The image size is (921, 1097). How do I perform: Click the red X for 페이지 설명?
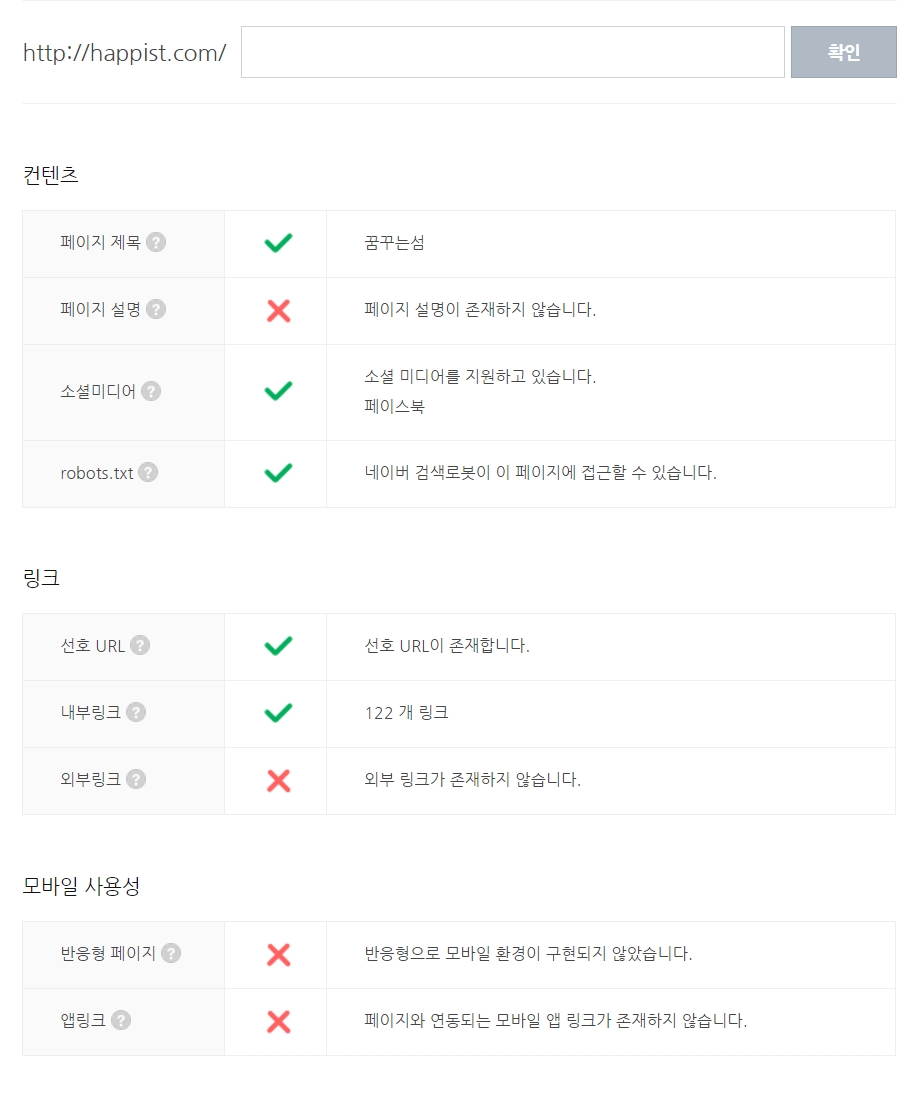tap(278, 310)
